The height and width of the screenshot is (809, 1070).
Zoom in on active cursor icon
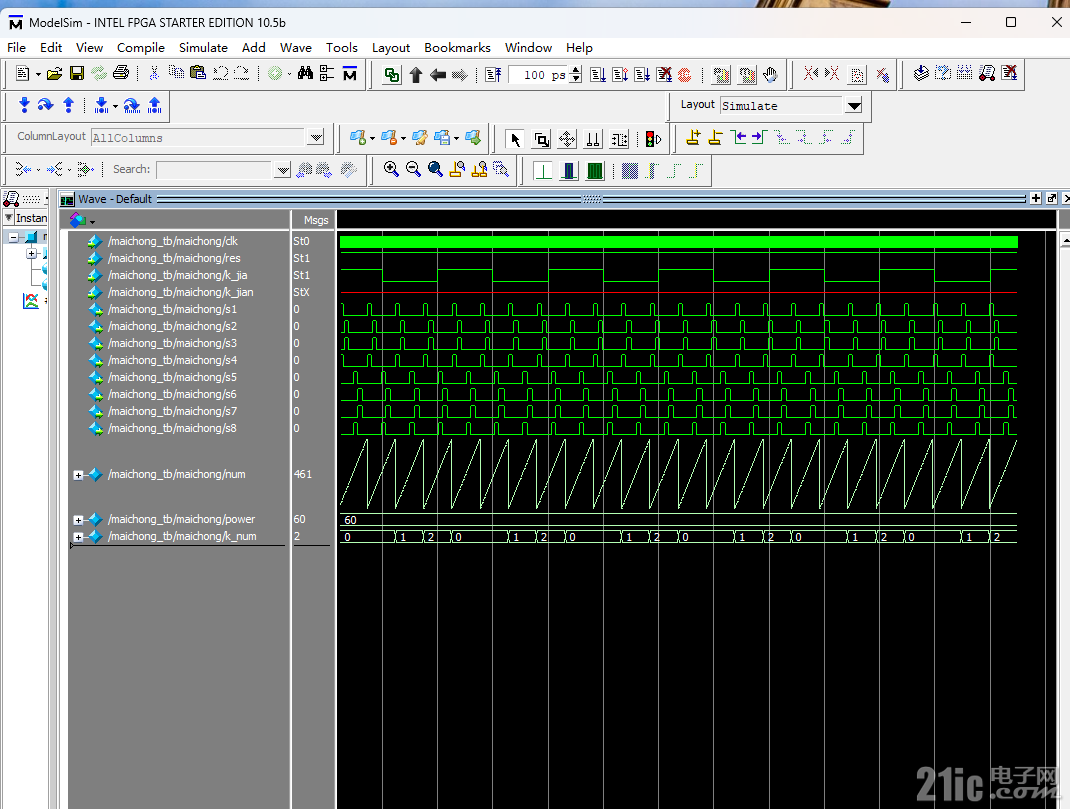457,169
